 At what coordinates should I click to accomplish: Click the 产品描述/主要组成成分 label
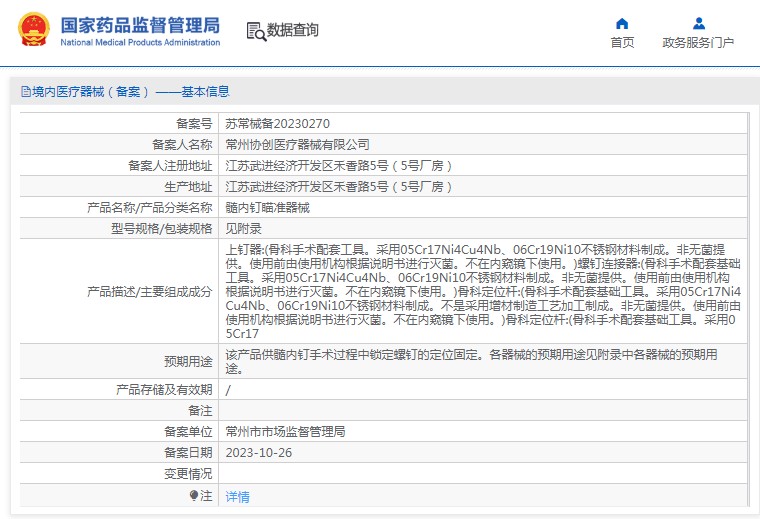150,292
